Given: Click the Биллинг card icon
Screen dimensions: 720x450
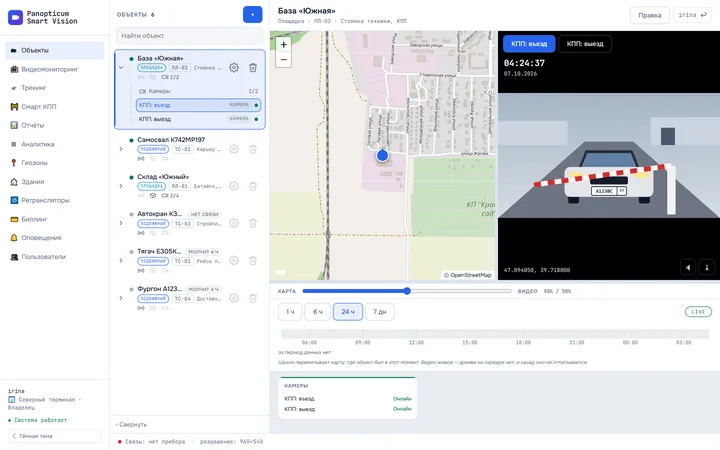Looking at the screenshot, I should (14, 219).
